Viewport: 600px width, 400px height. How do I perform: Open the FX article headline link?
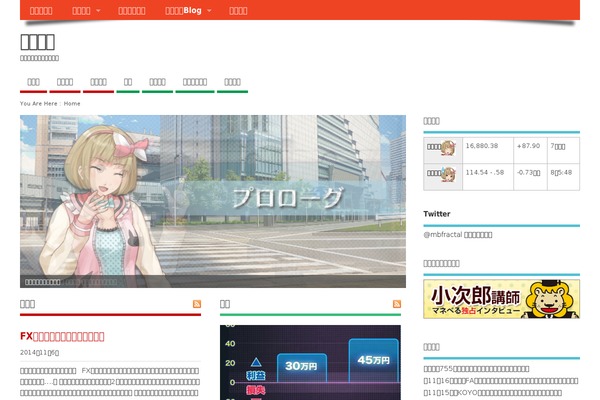coord(62,336)
